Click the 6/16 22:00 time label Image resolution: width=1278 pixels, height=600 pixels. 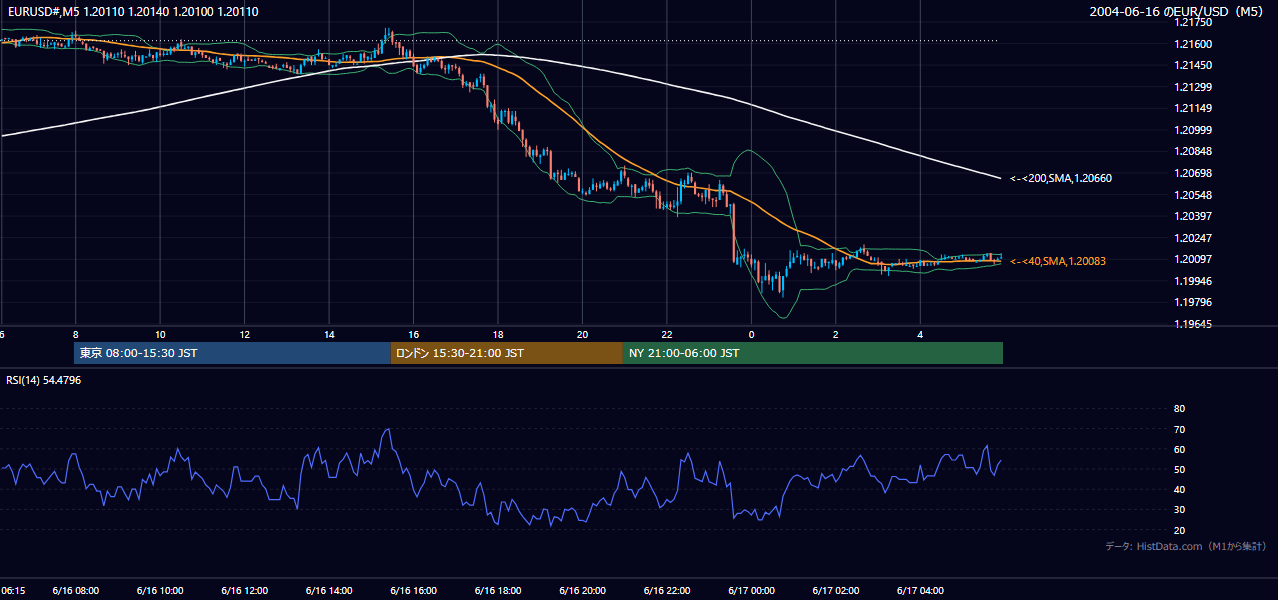pyautogui.click(x=667, y=591)
